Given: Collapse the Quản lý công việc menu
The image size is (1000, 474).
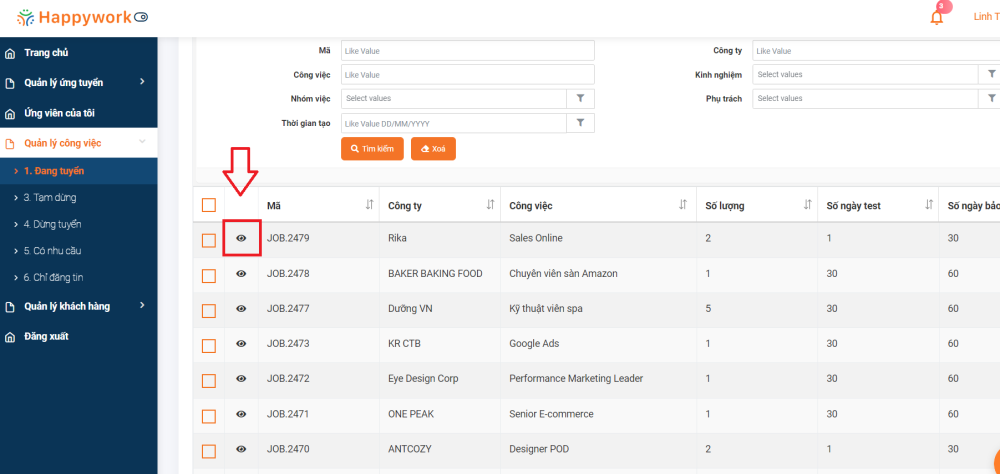Looking at the screenshot, I should click(x=142, y=143).
